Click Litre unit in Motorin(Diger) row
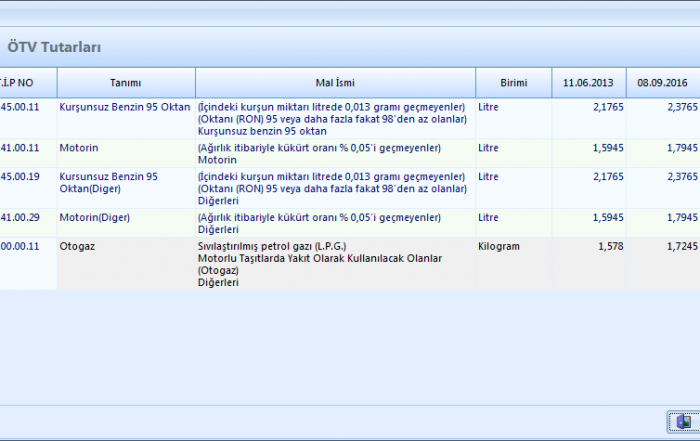This screenshot has width=700, height=441. tap(489, 217)
